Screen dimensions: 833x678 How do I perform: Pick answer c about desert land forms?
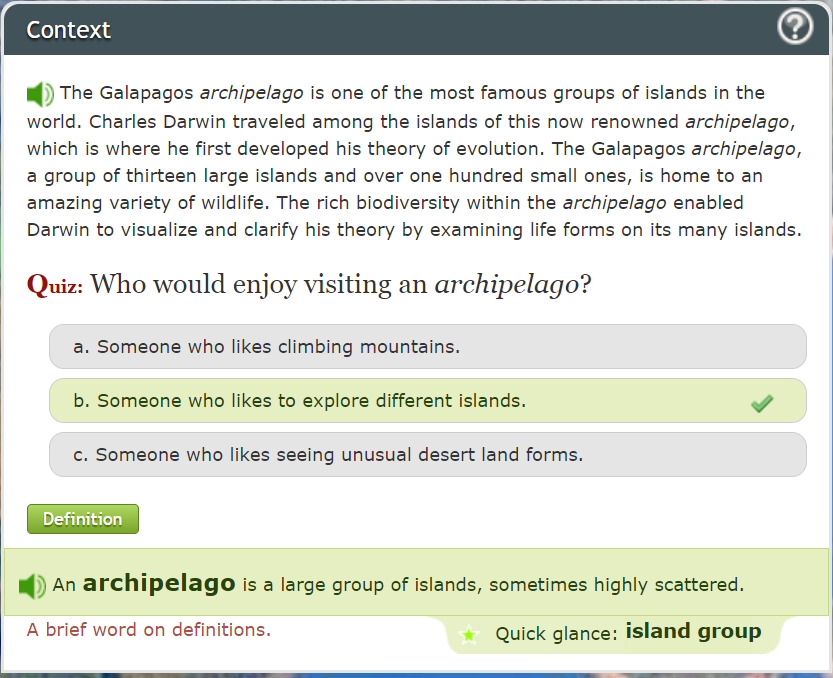click(427, 455)
